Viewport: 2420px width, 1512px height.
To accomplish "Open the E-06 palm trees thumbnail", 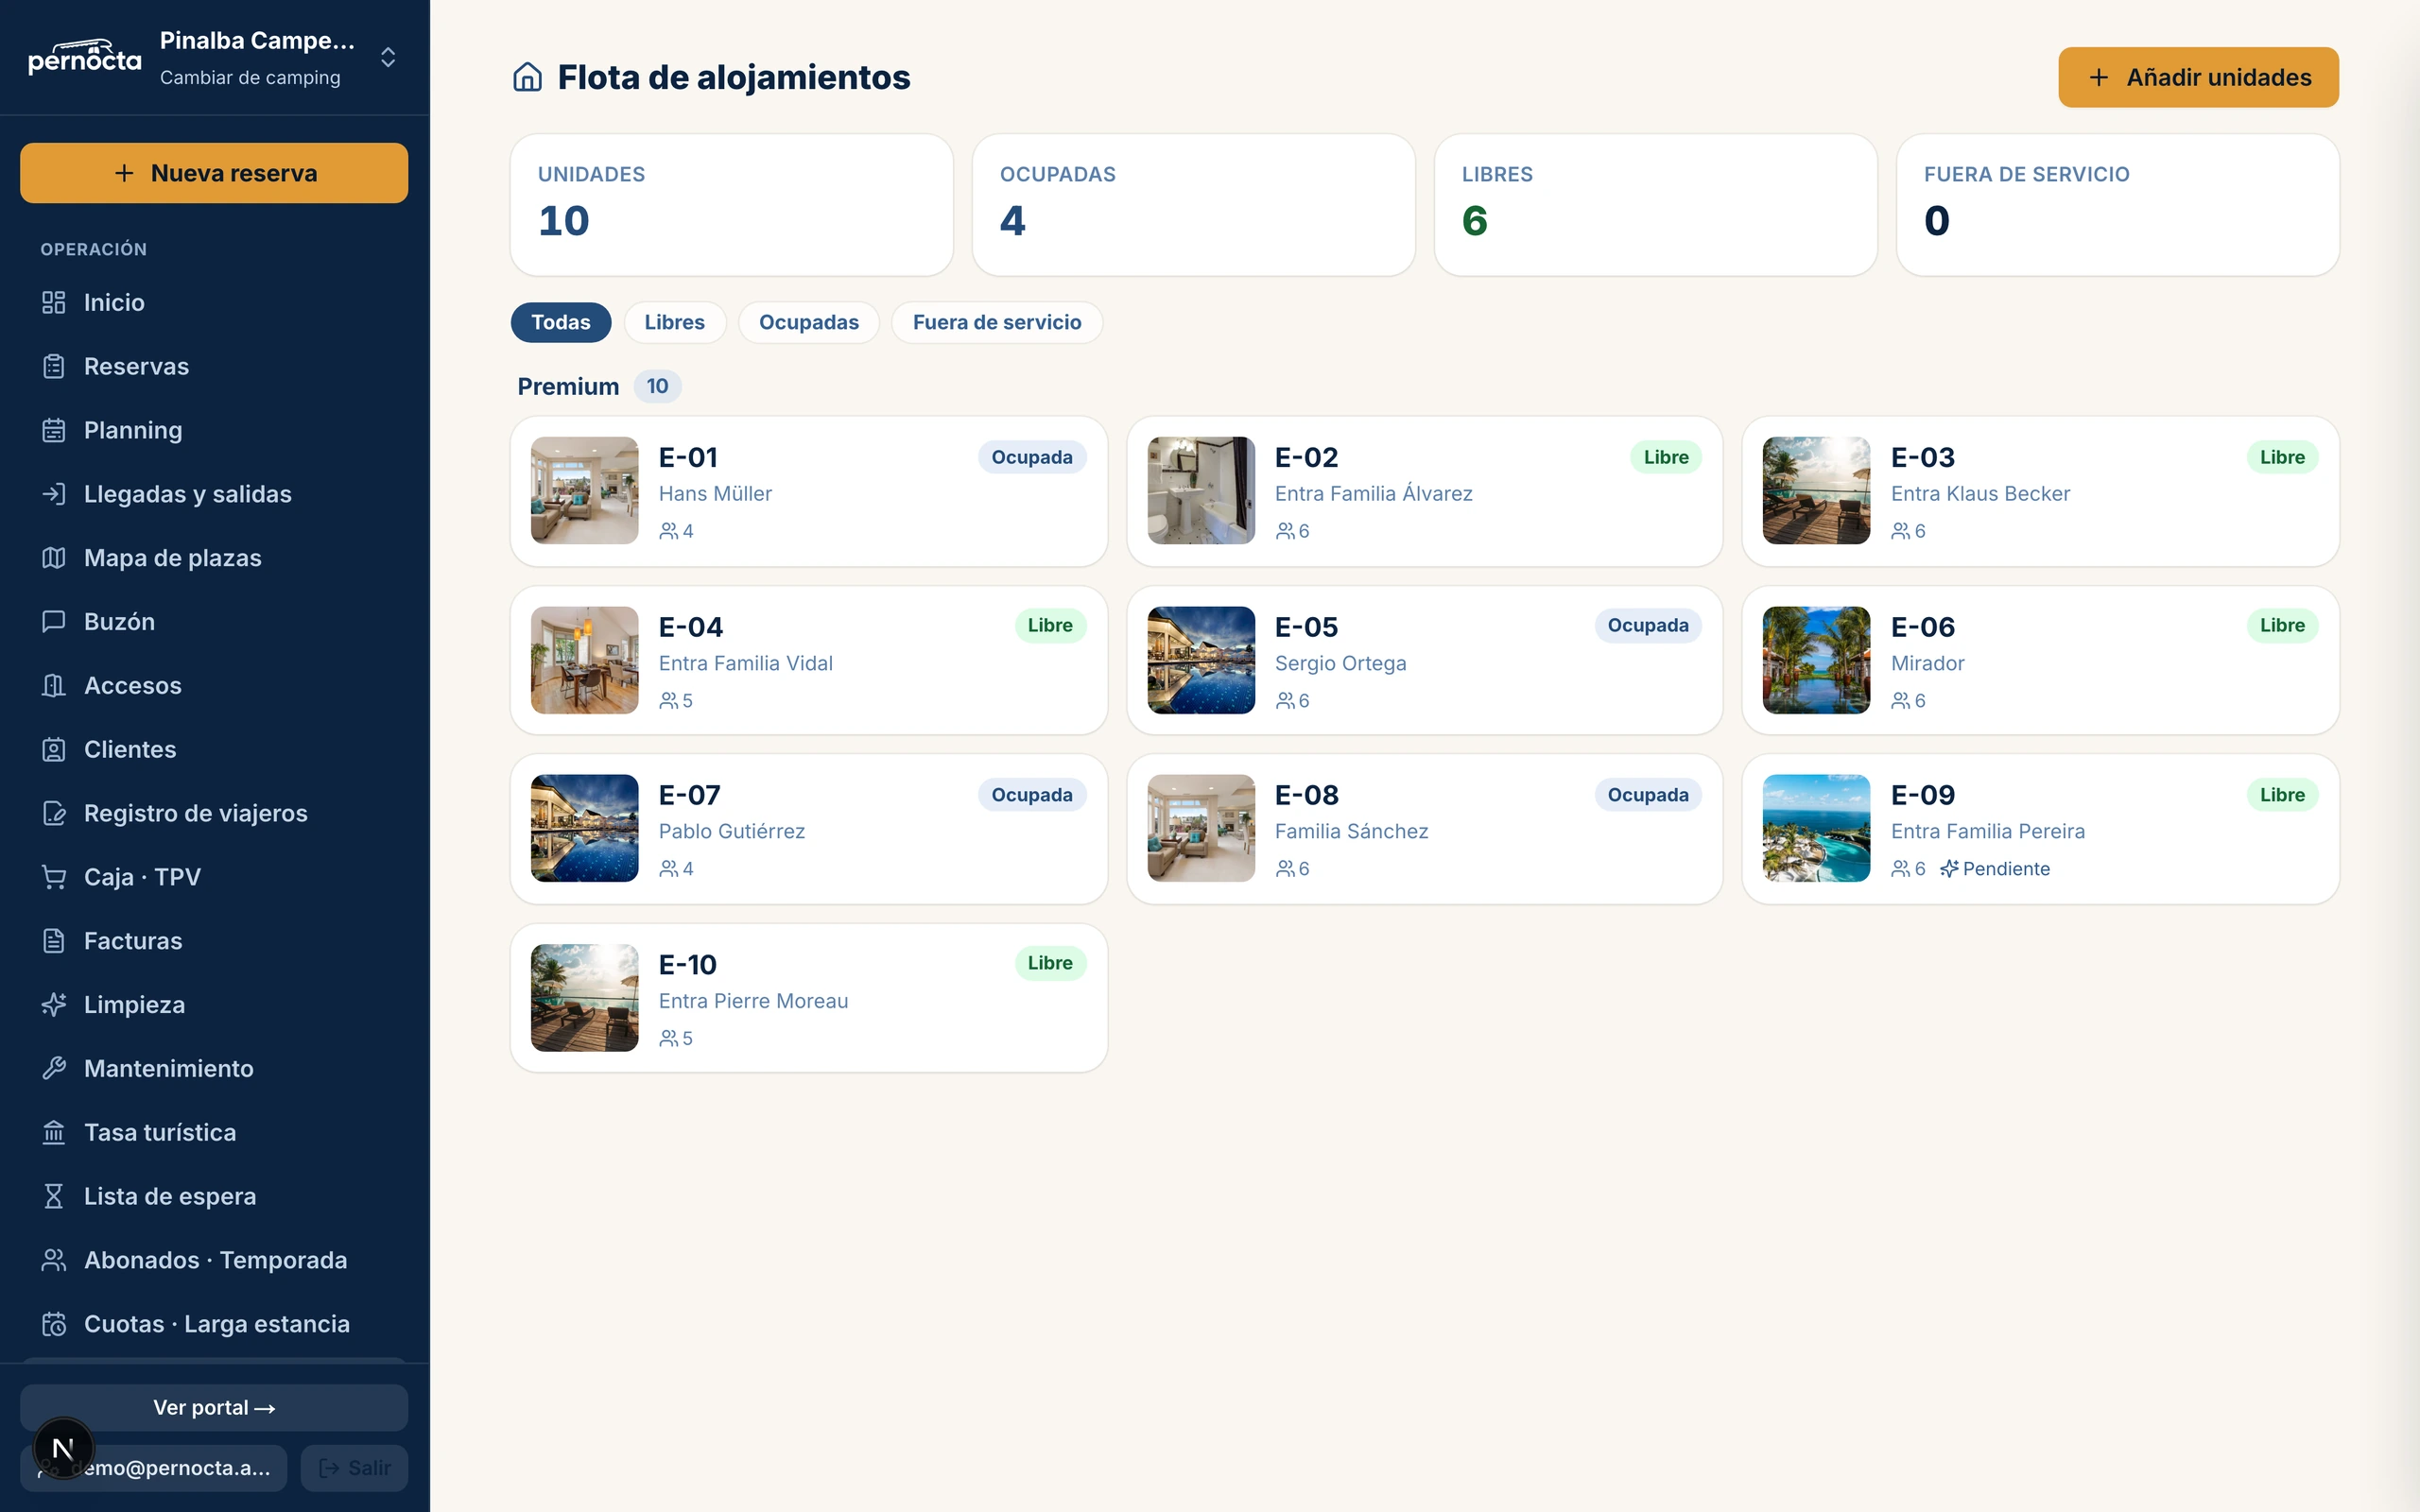I will [1817, 660].
